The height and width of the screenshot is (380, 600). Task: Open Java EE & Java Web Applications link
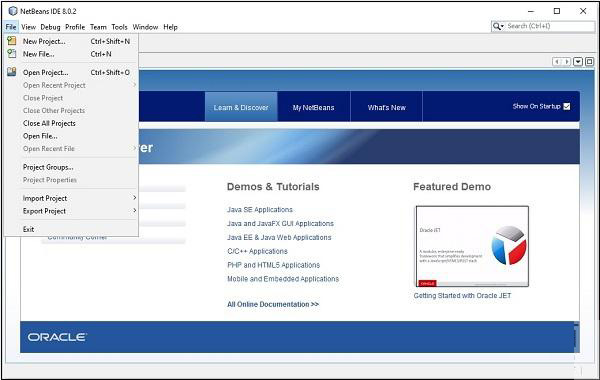pos(279,237)
